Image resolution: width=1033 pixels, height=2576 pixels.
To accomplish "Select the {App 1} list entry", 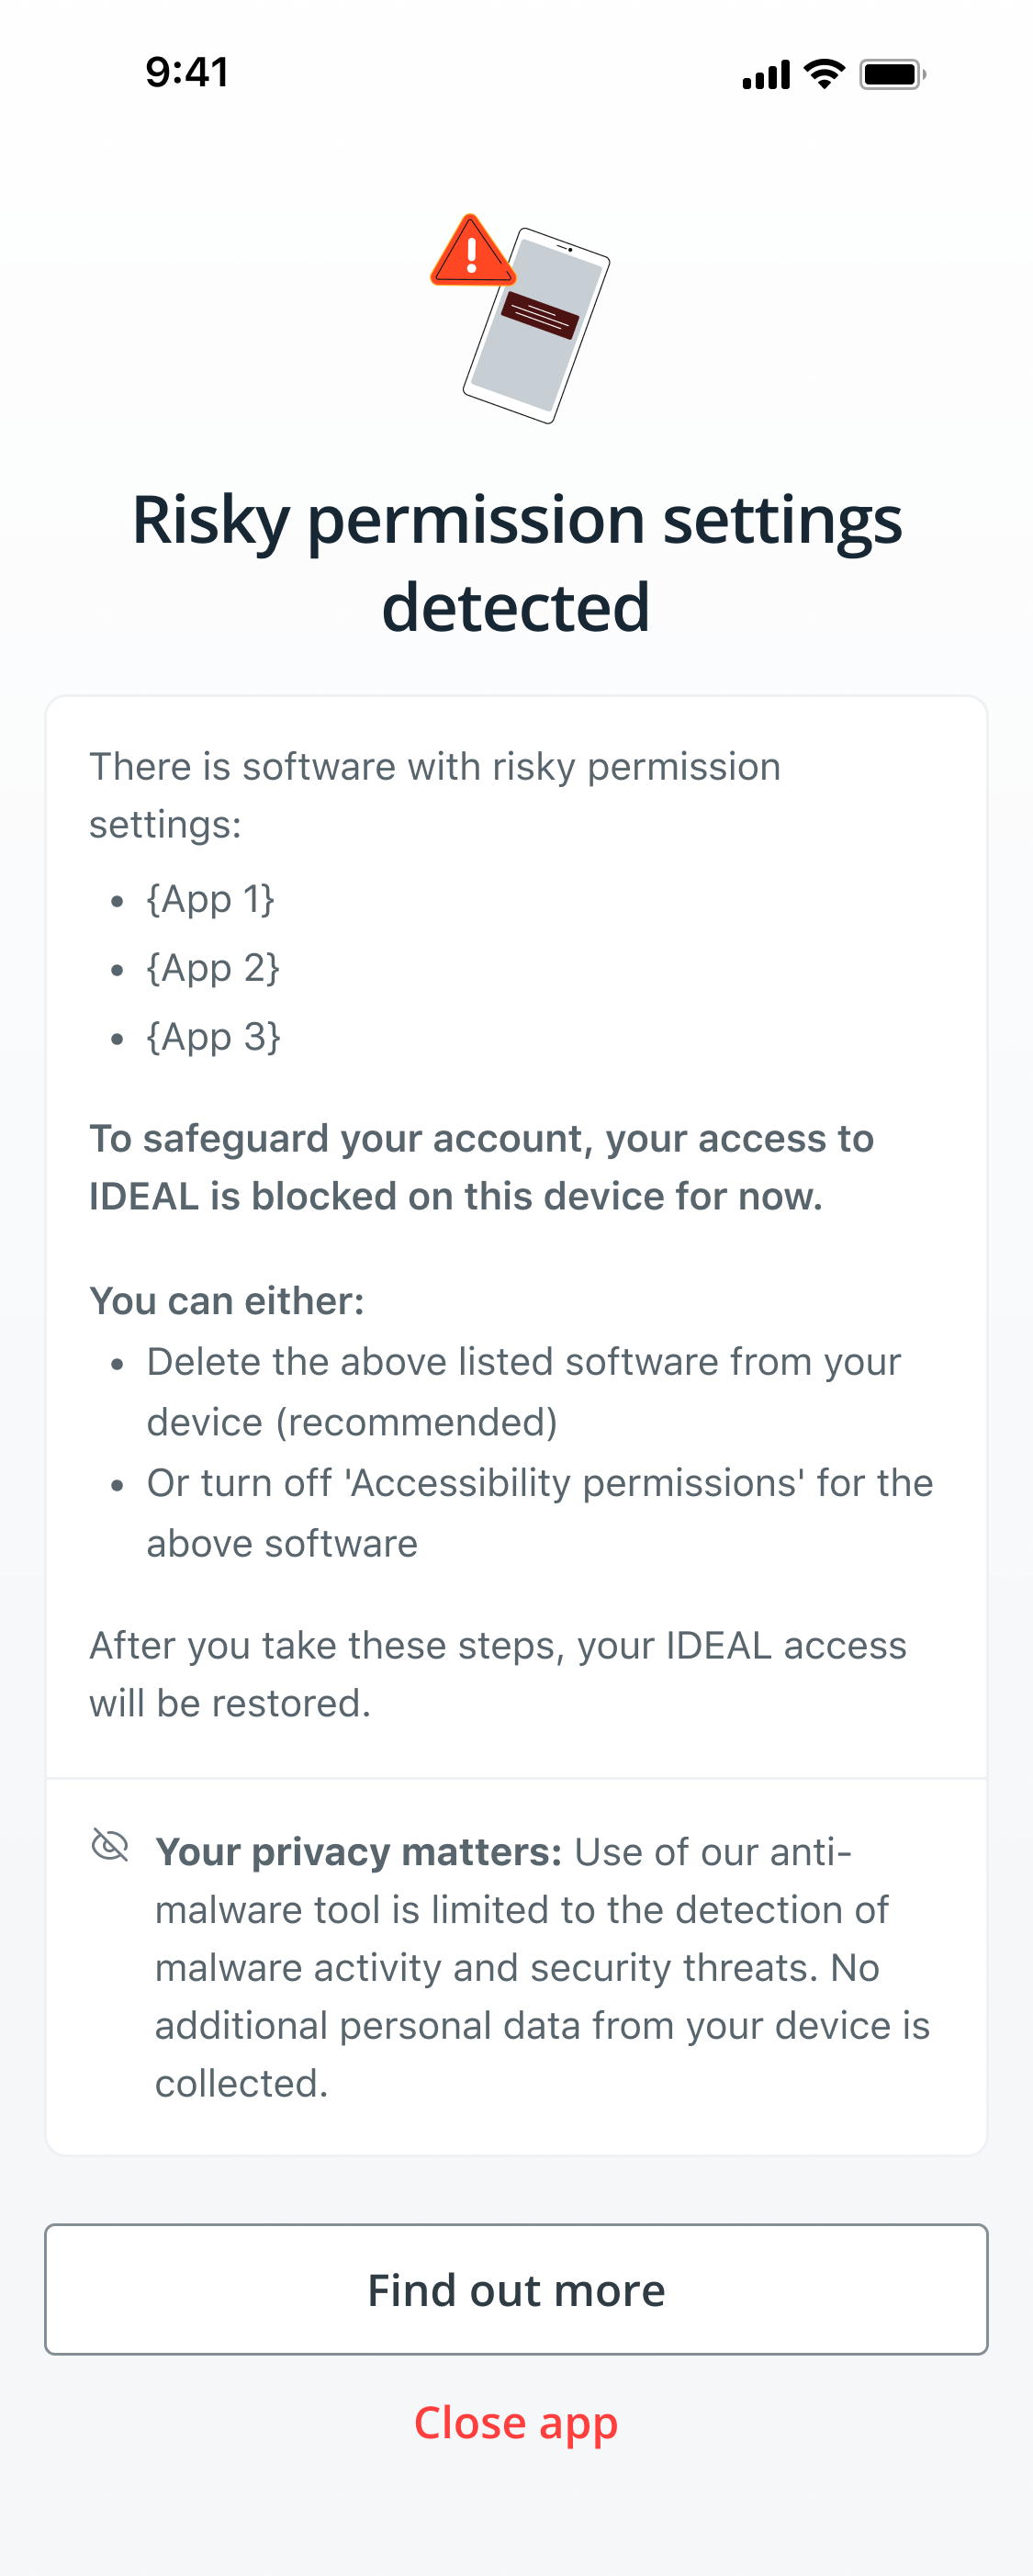I will (x=211, y=899).
